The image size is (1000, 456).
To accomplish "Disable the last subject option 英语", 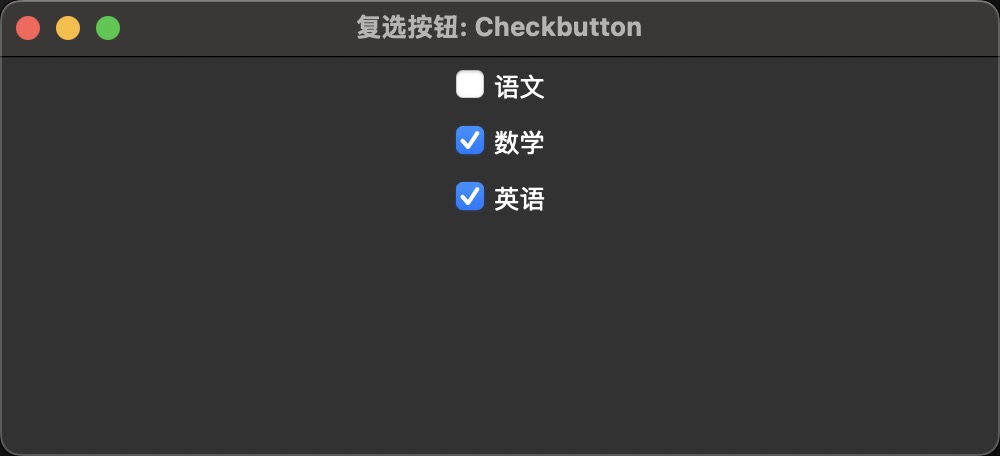I will (x=470, y=197).
